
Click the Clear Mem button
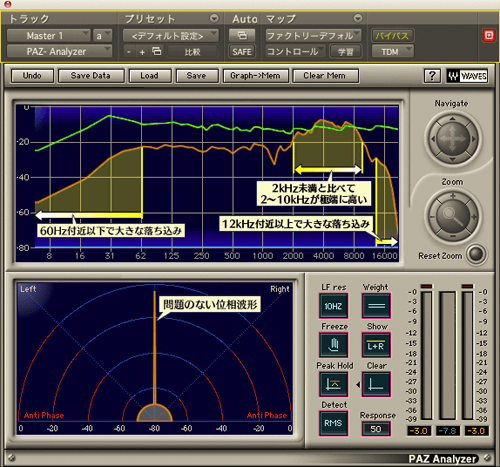325,76
